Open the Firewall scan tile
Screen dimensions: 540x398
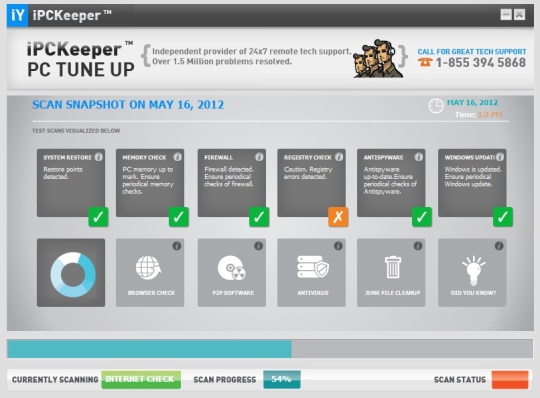[232, 183]
